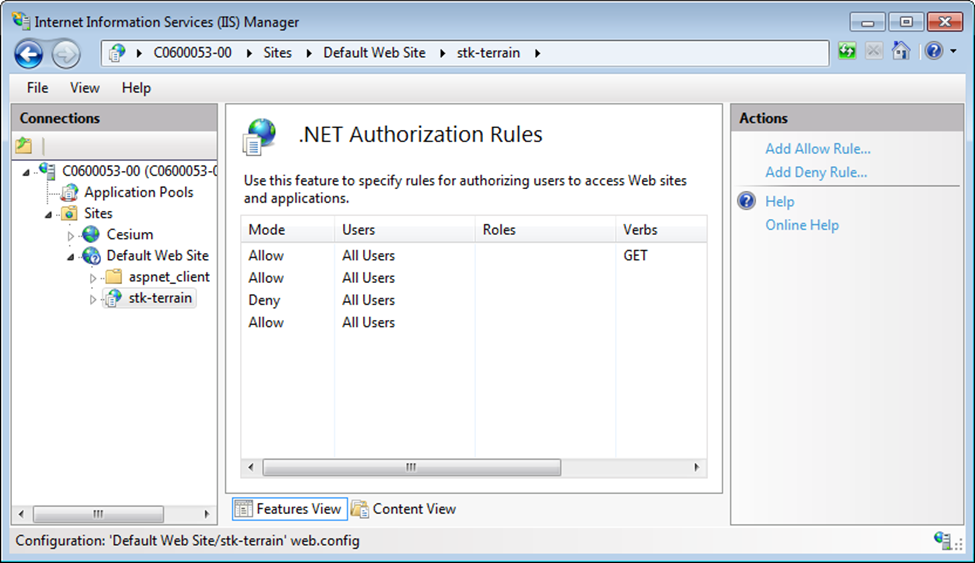Image resolution: width=975 pixels, height=563 pixels.
Task: Click the Add Deny Rule link
Action: click(x=816, y=172)
